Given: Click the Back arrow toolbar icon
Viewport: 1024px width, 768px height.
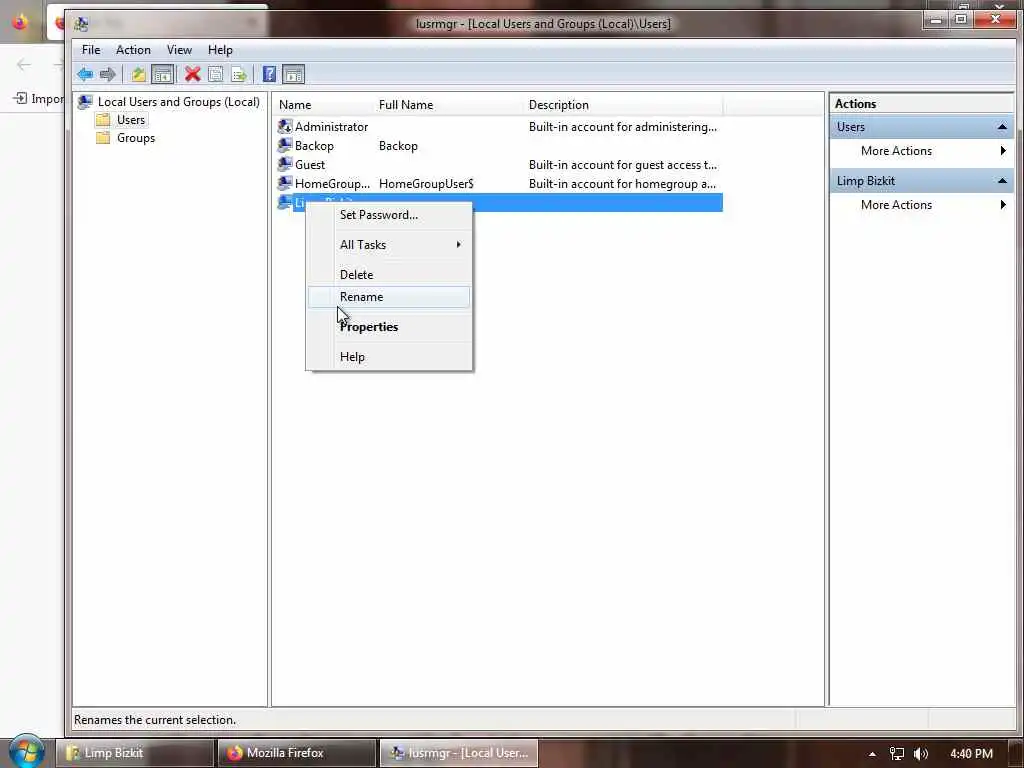Looking at the screenshot, I should pyautogui.click(x=85, y=74).
